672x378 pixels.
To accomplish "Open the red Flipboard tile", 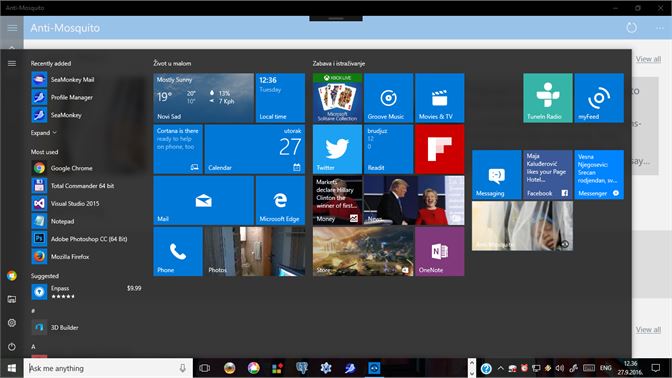I will [440, 149].
